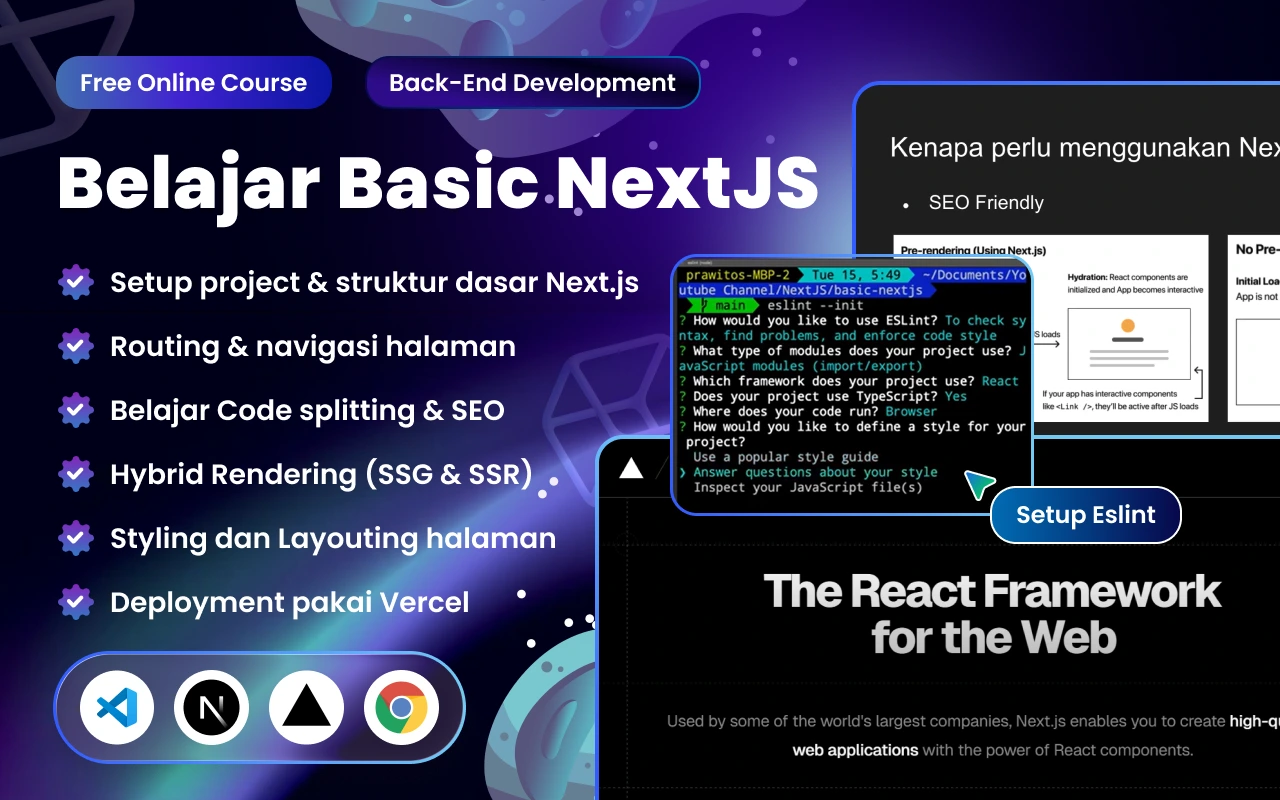Click the Next.js triangle logo above the framework heading

click(630, 467)
